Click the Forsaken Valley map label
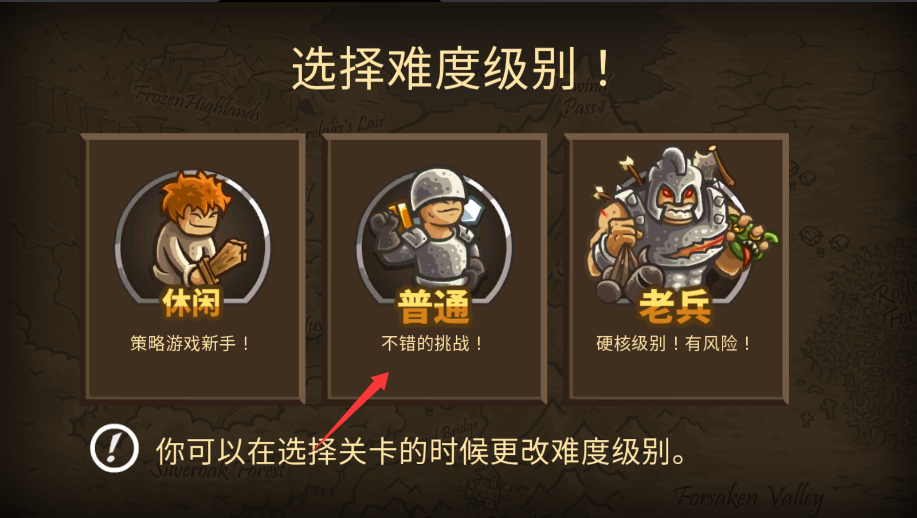Screen dimensions: 917x518 (x=749, y=497)
